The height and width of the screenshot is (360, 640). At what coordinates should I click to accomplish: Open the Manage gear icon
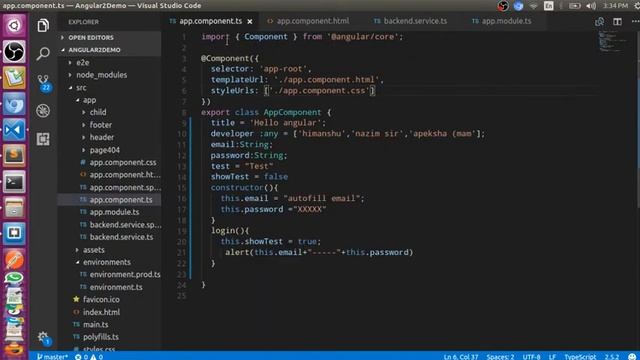(43, 338)
